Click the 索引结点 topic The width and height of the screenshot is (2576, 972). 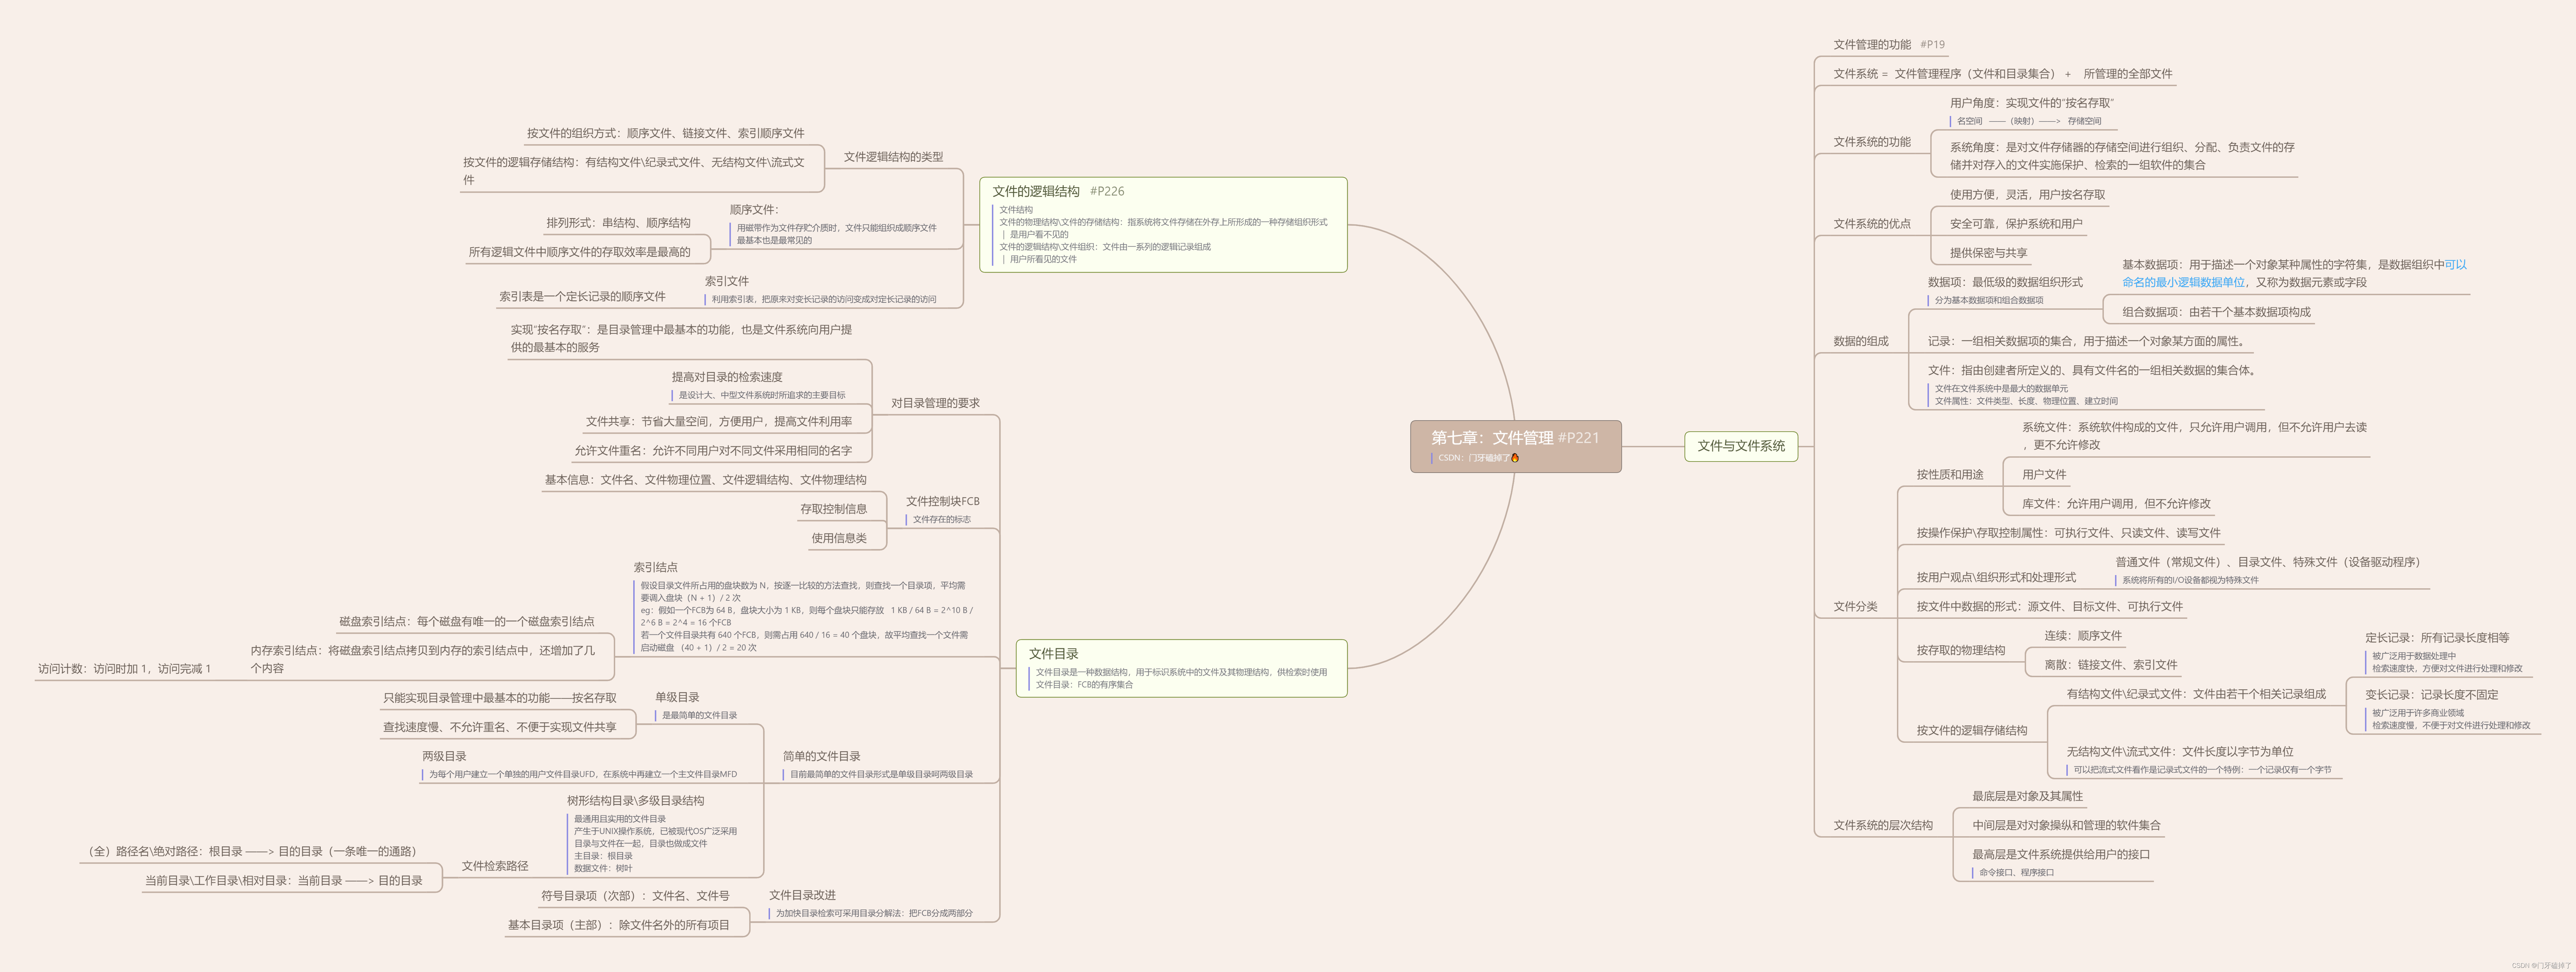655,567
